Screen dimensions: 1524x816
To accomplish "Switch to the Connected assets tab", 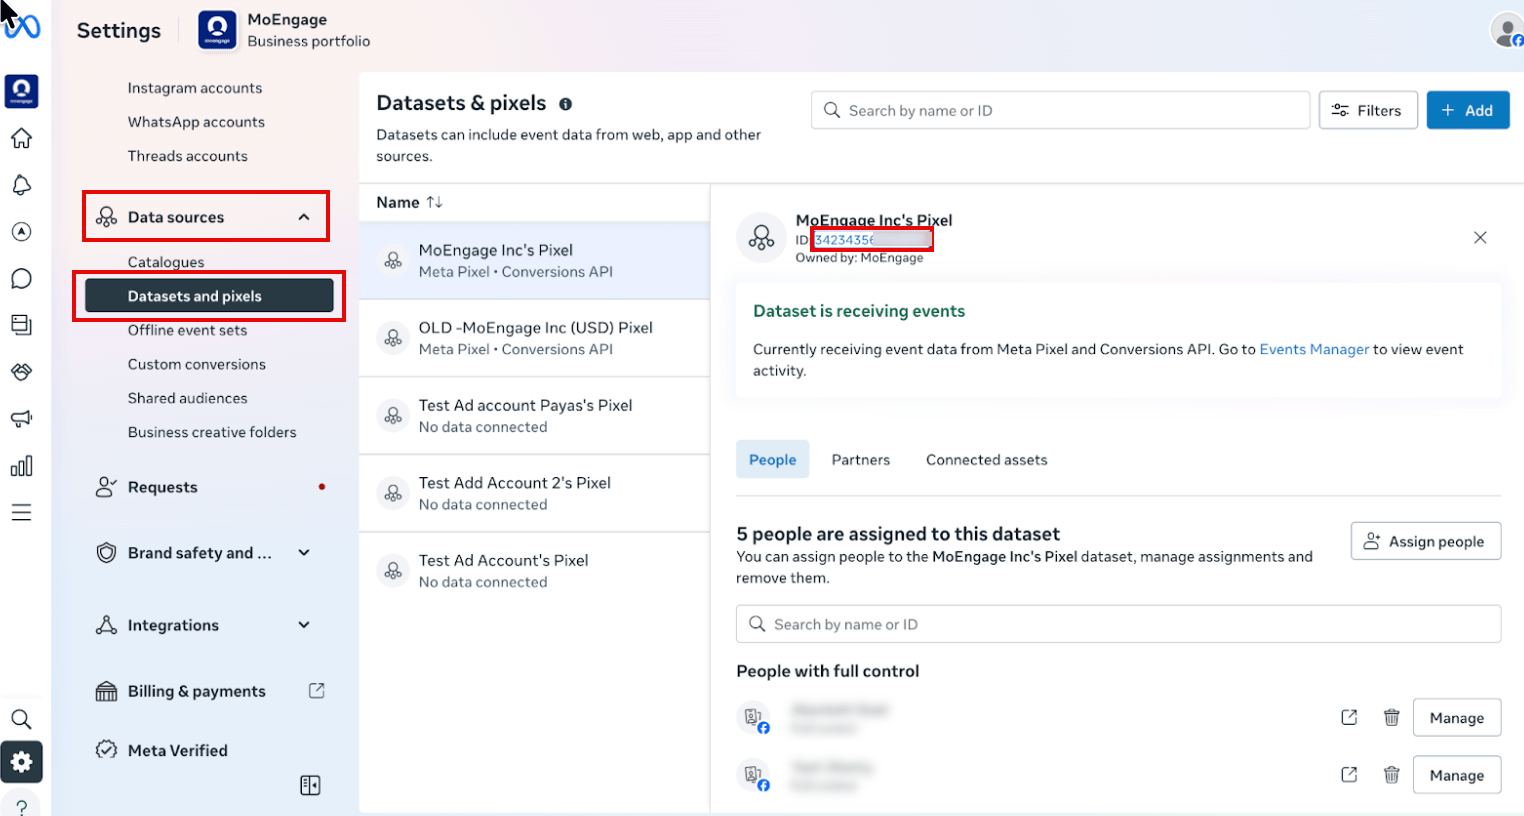I will [987, 460].
